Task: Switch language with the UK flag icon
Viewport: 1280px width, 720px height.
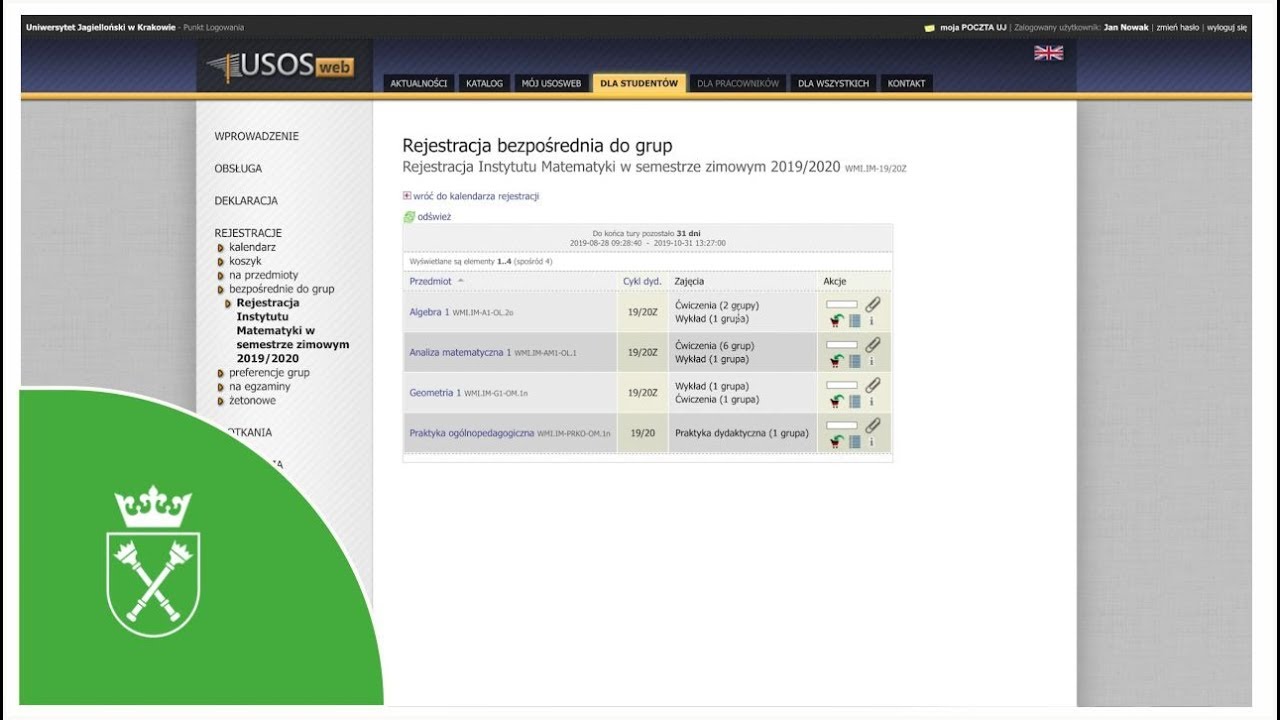Action: pyautogui.click(x=1049, y=53)
